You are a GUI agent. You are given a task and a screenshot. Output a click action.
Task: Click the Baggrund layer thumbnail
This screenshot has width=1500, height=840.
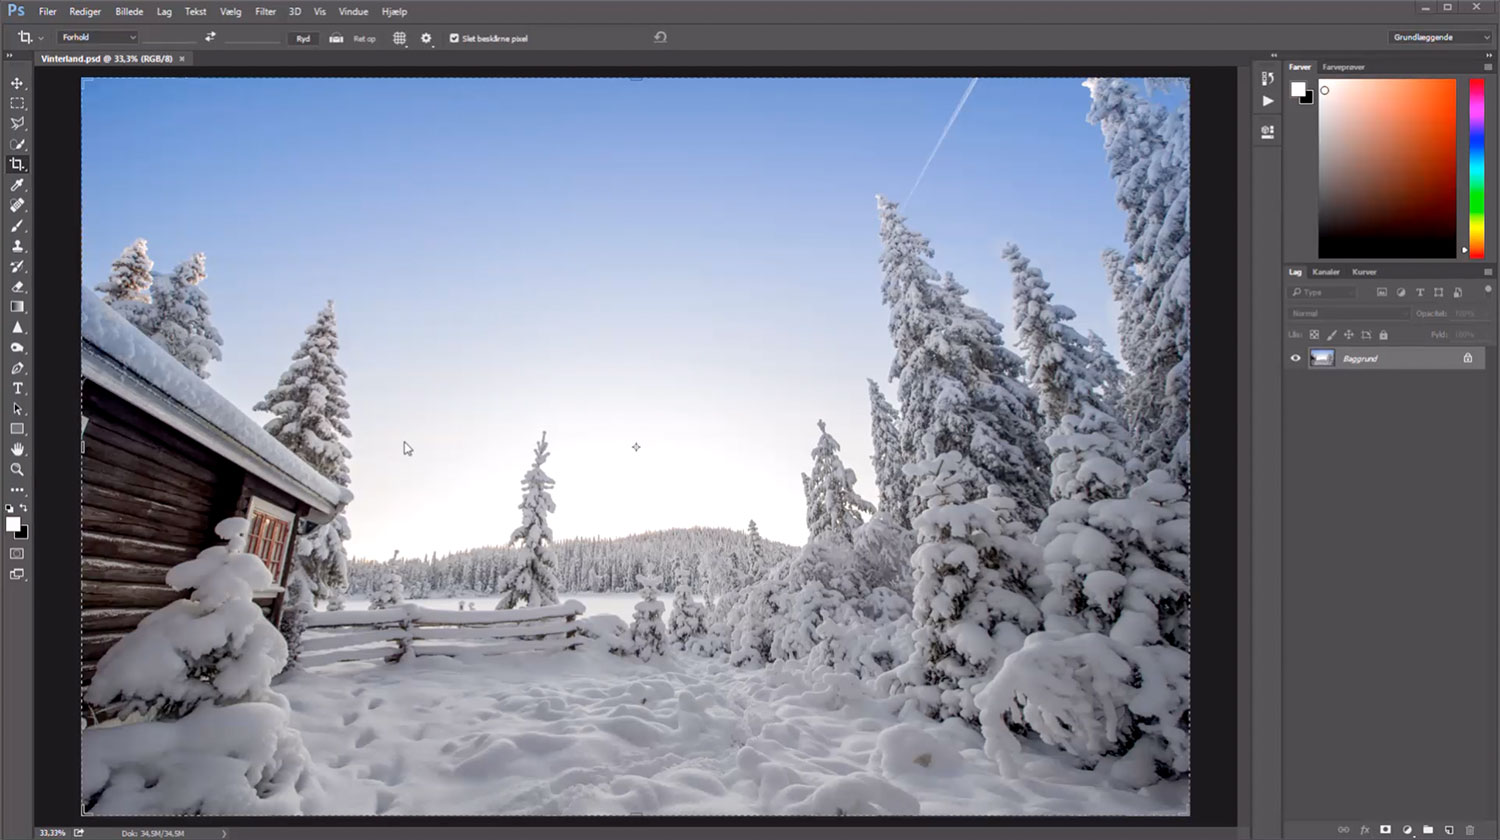(1322, 358)
